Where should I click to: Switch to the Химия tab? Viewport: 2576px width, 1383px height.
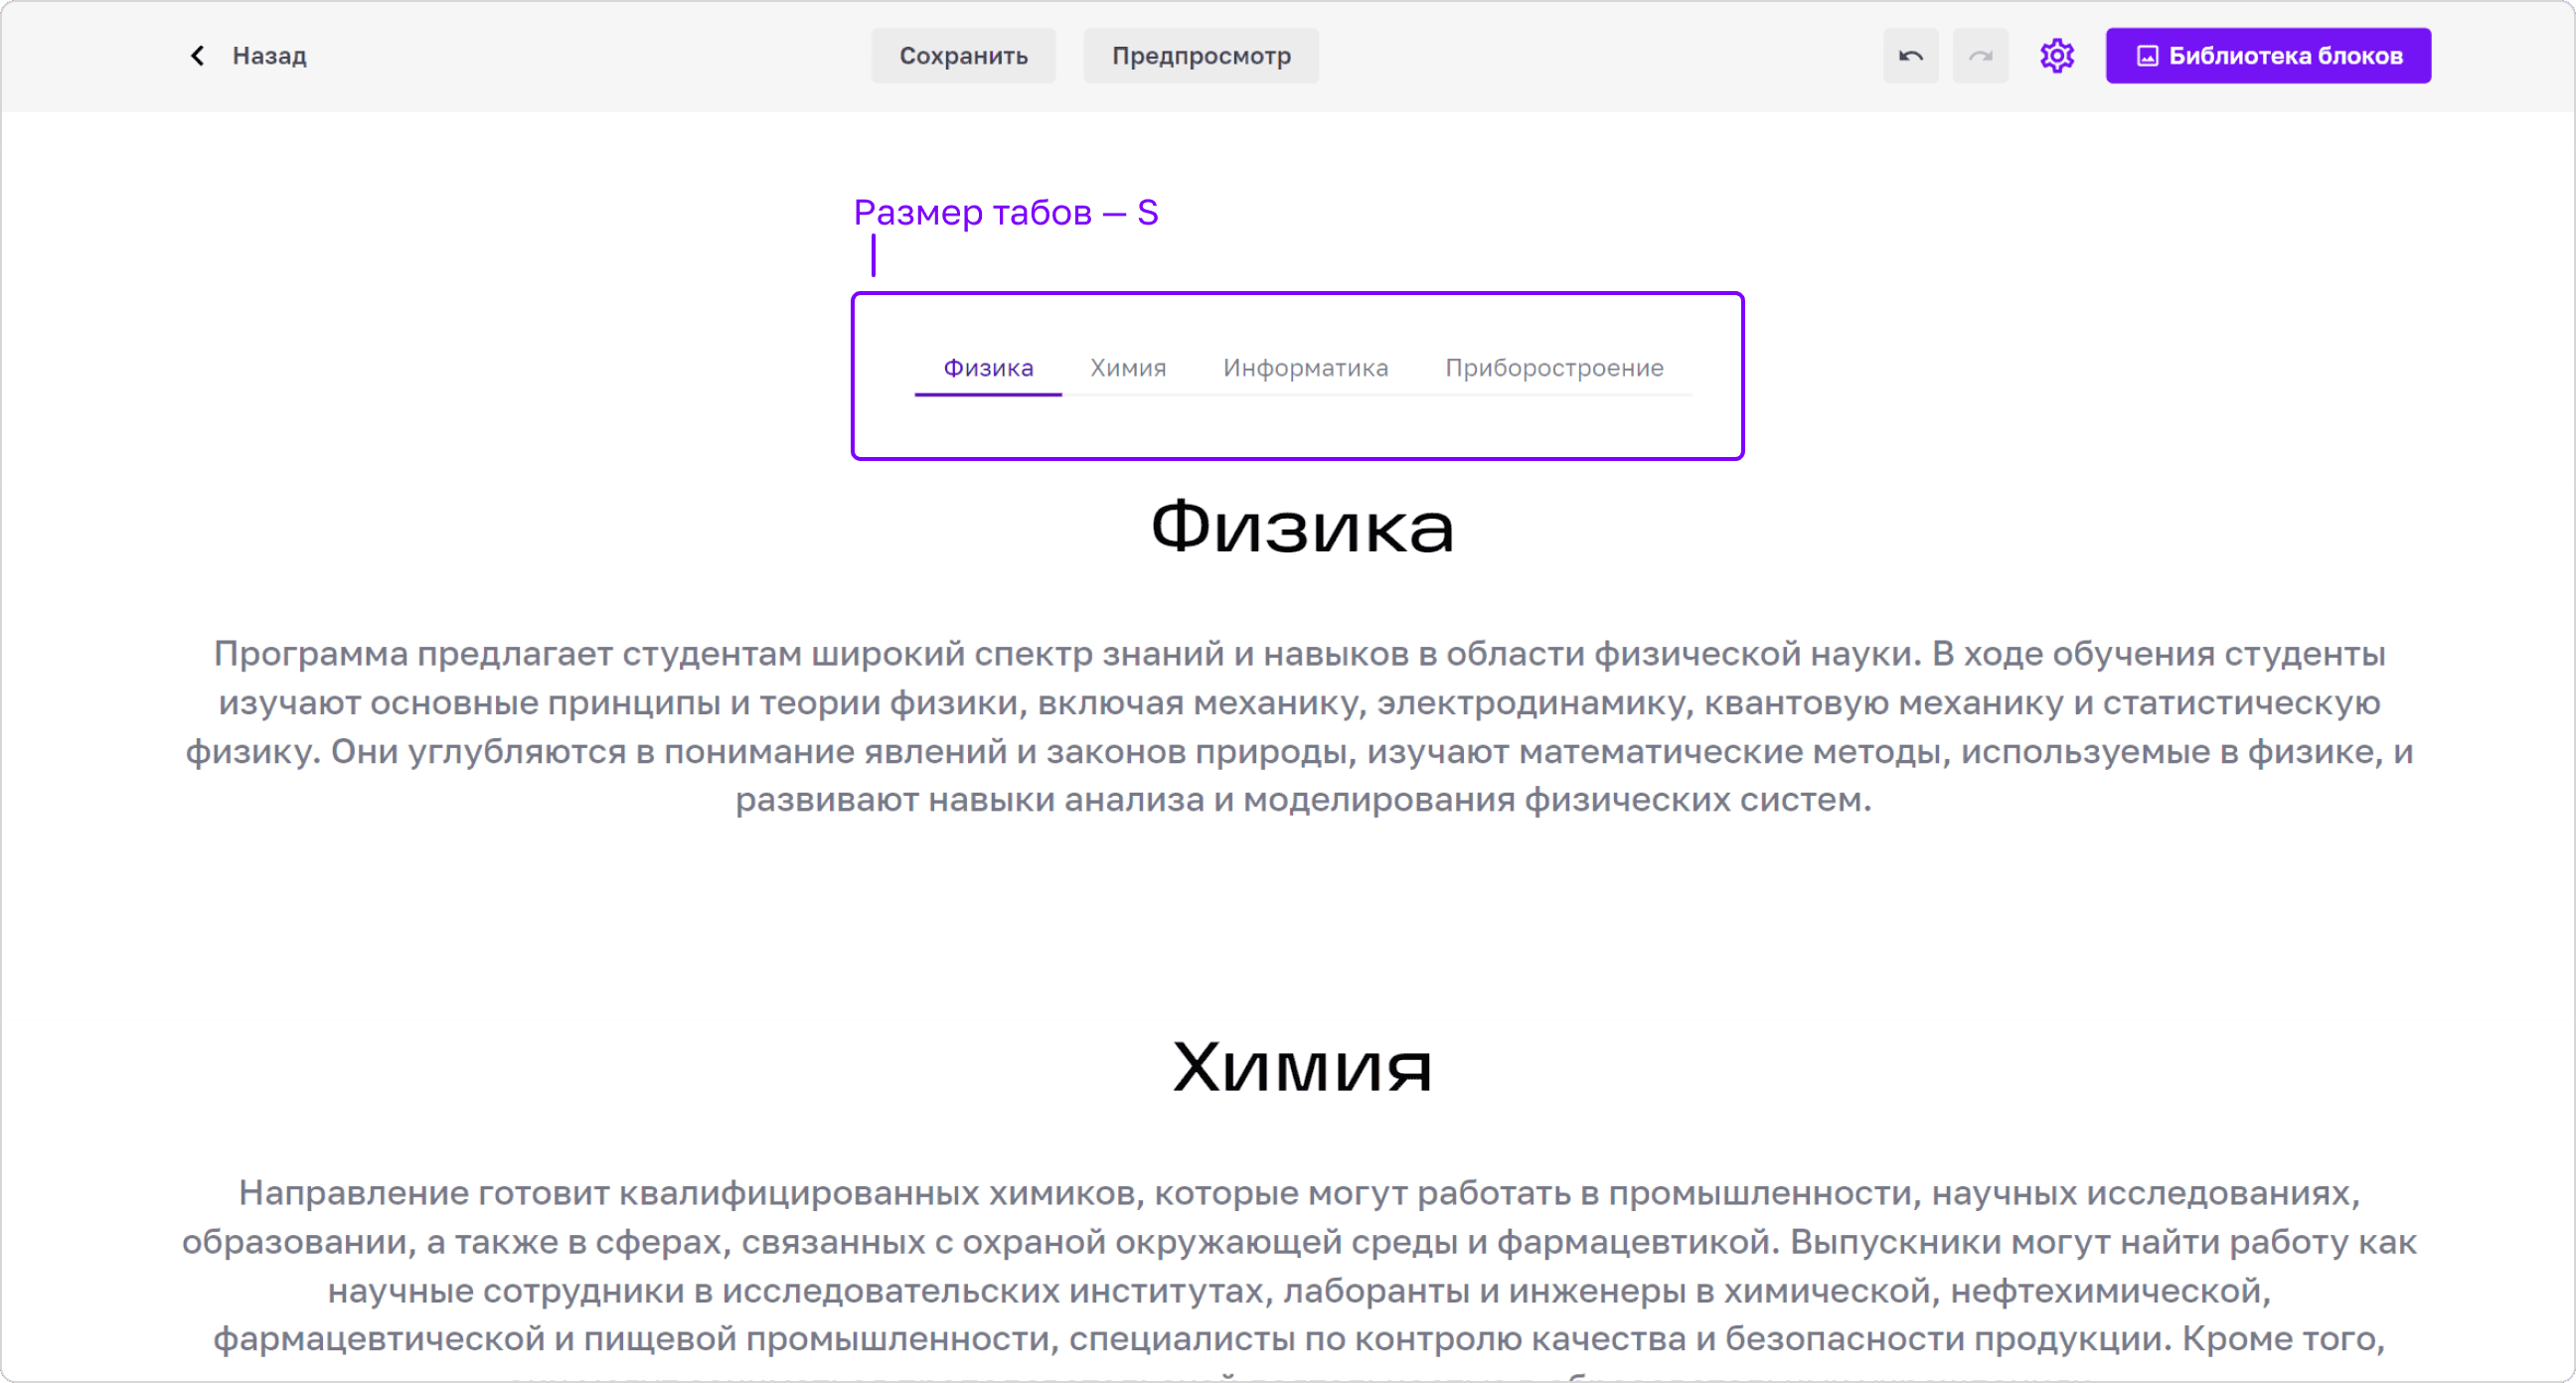pyautogui.click(x=1128, y=368)
